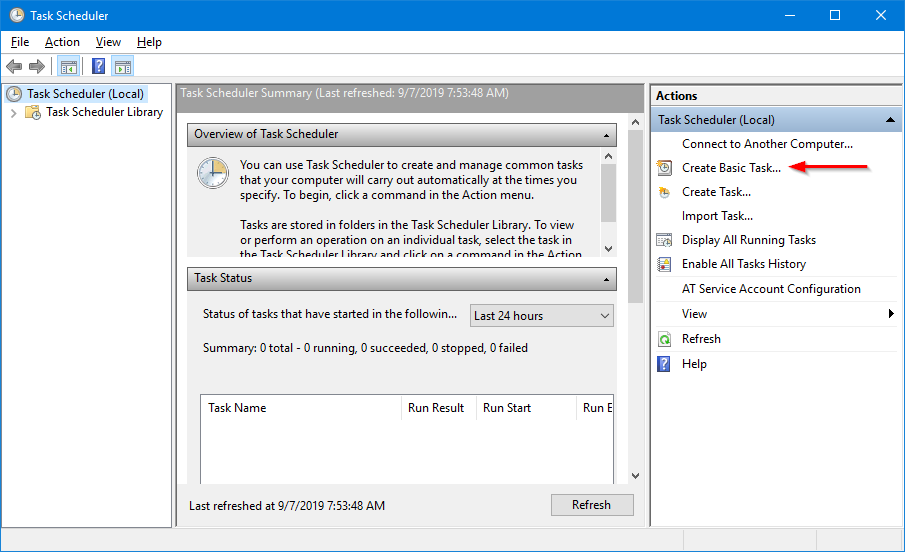This screenshot has height=552, width=905.
Task: Click the large clock icon in Overview
Action: point(213,173)
